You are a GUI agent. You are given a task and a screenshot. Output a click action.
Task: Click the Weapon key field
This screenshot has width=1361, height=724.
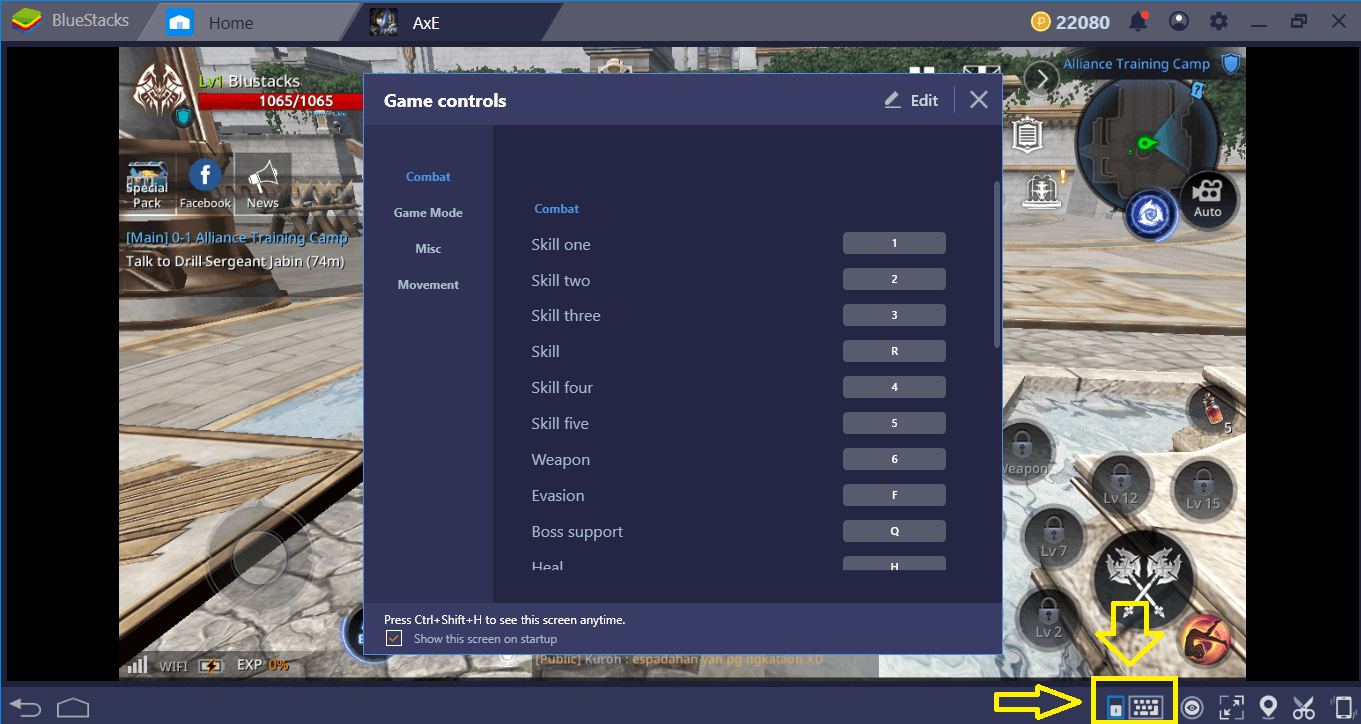(x=894, y=459)
